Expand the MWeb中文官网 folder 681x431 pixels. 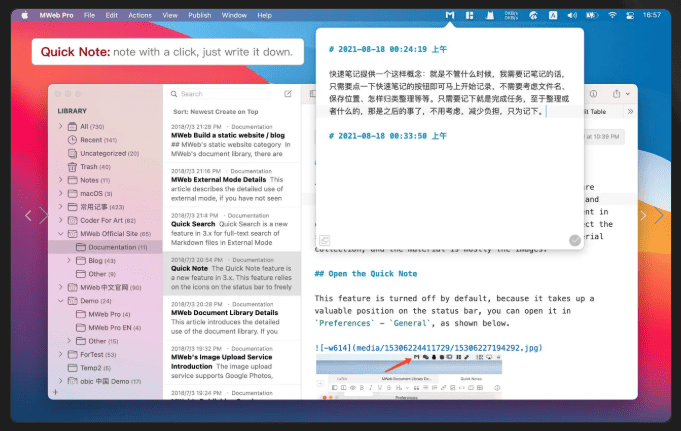click(61, 287)
